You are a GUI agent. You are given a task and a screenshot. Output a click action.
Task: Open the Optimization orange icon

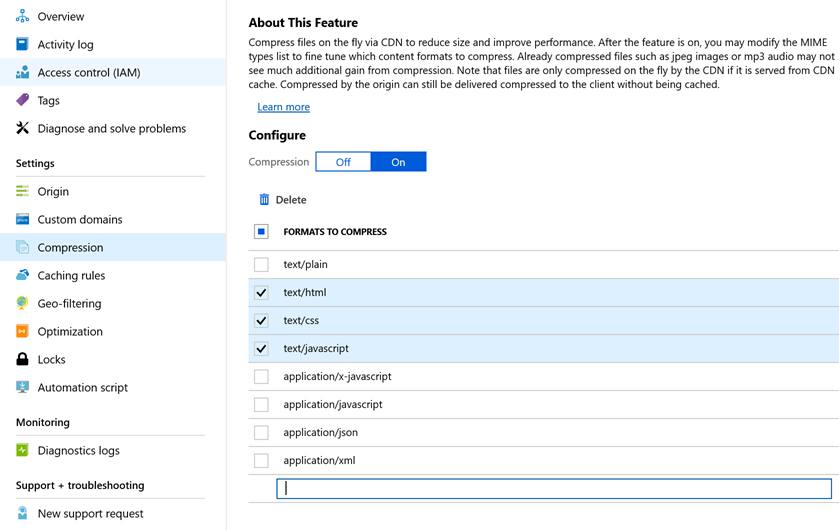pyautogui.click(x=22, y=331)
